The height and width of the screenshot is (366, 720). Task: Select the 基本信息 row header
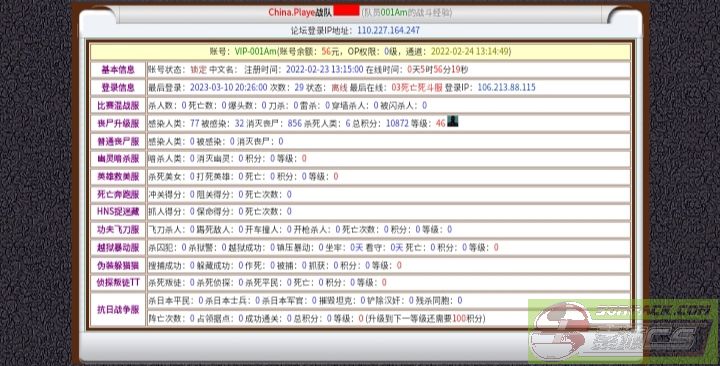pyautogui.click(x=118, y=70)
